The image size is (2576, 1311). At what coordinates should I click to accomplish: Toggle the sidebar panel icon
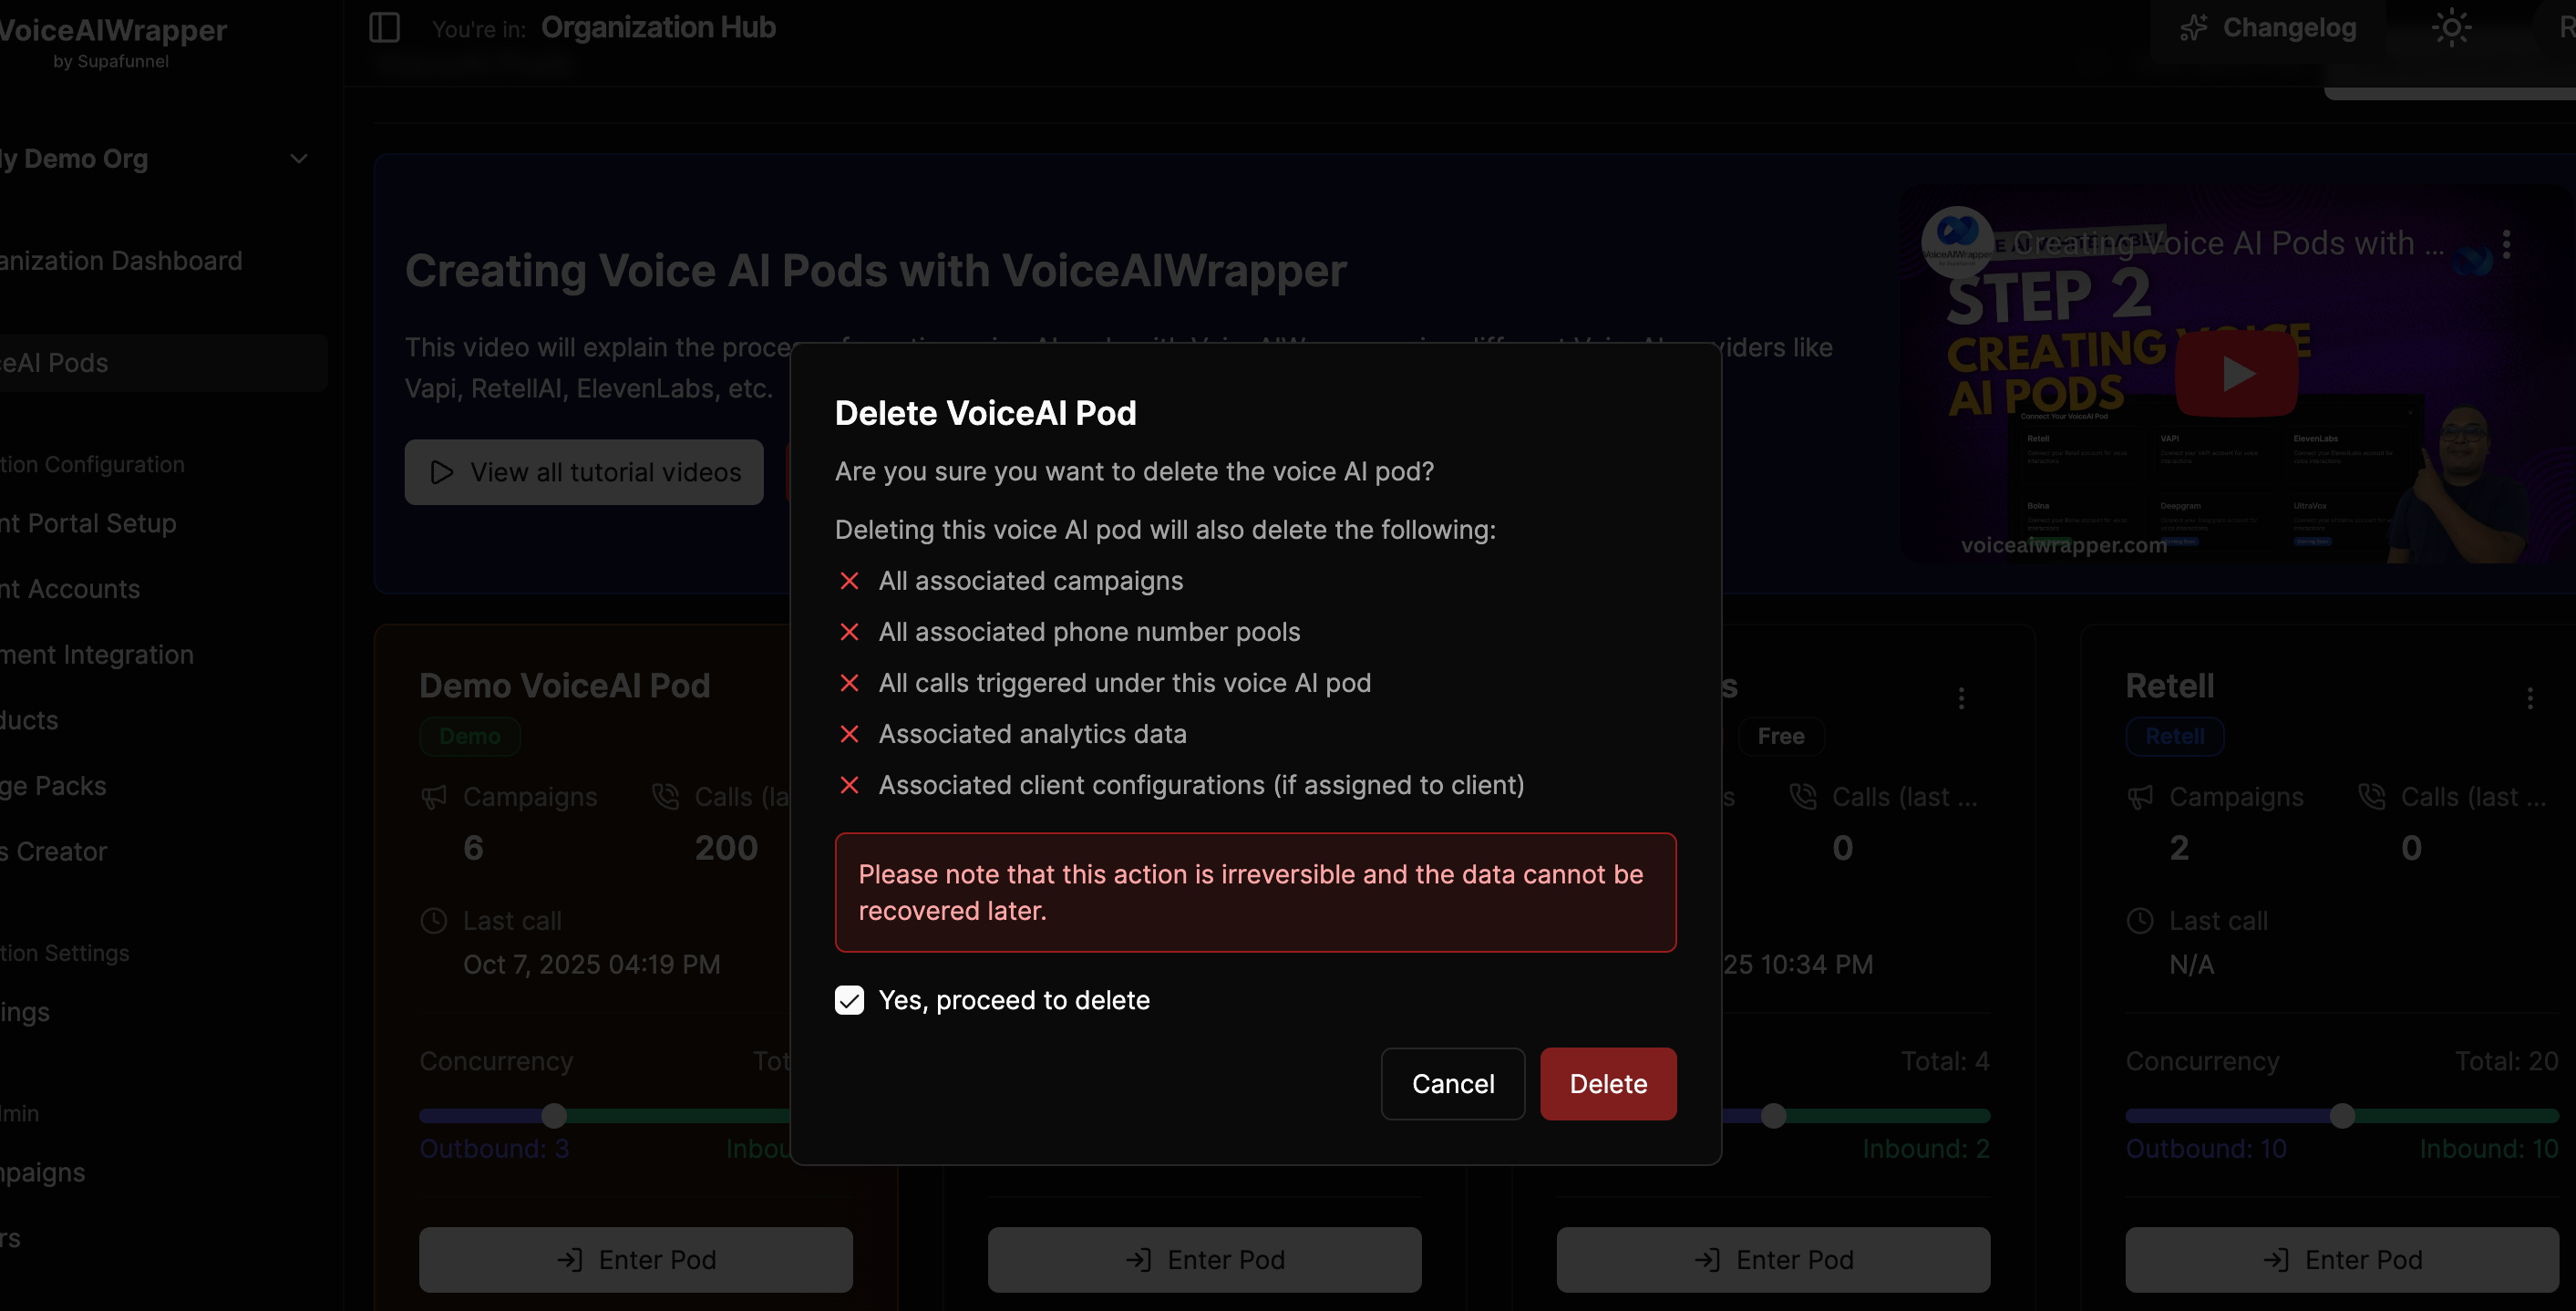click(384, 28)
